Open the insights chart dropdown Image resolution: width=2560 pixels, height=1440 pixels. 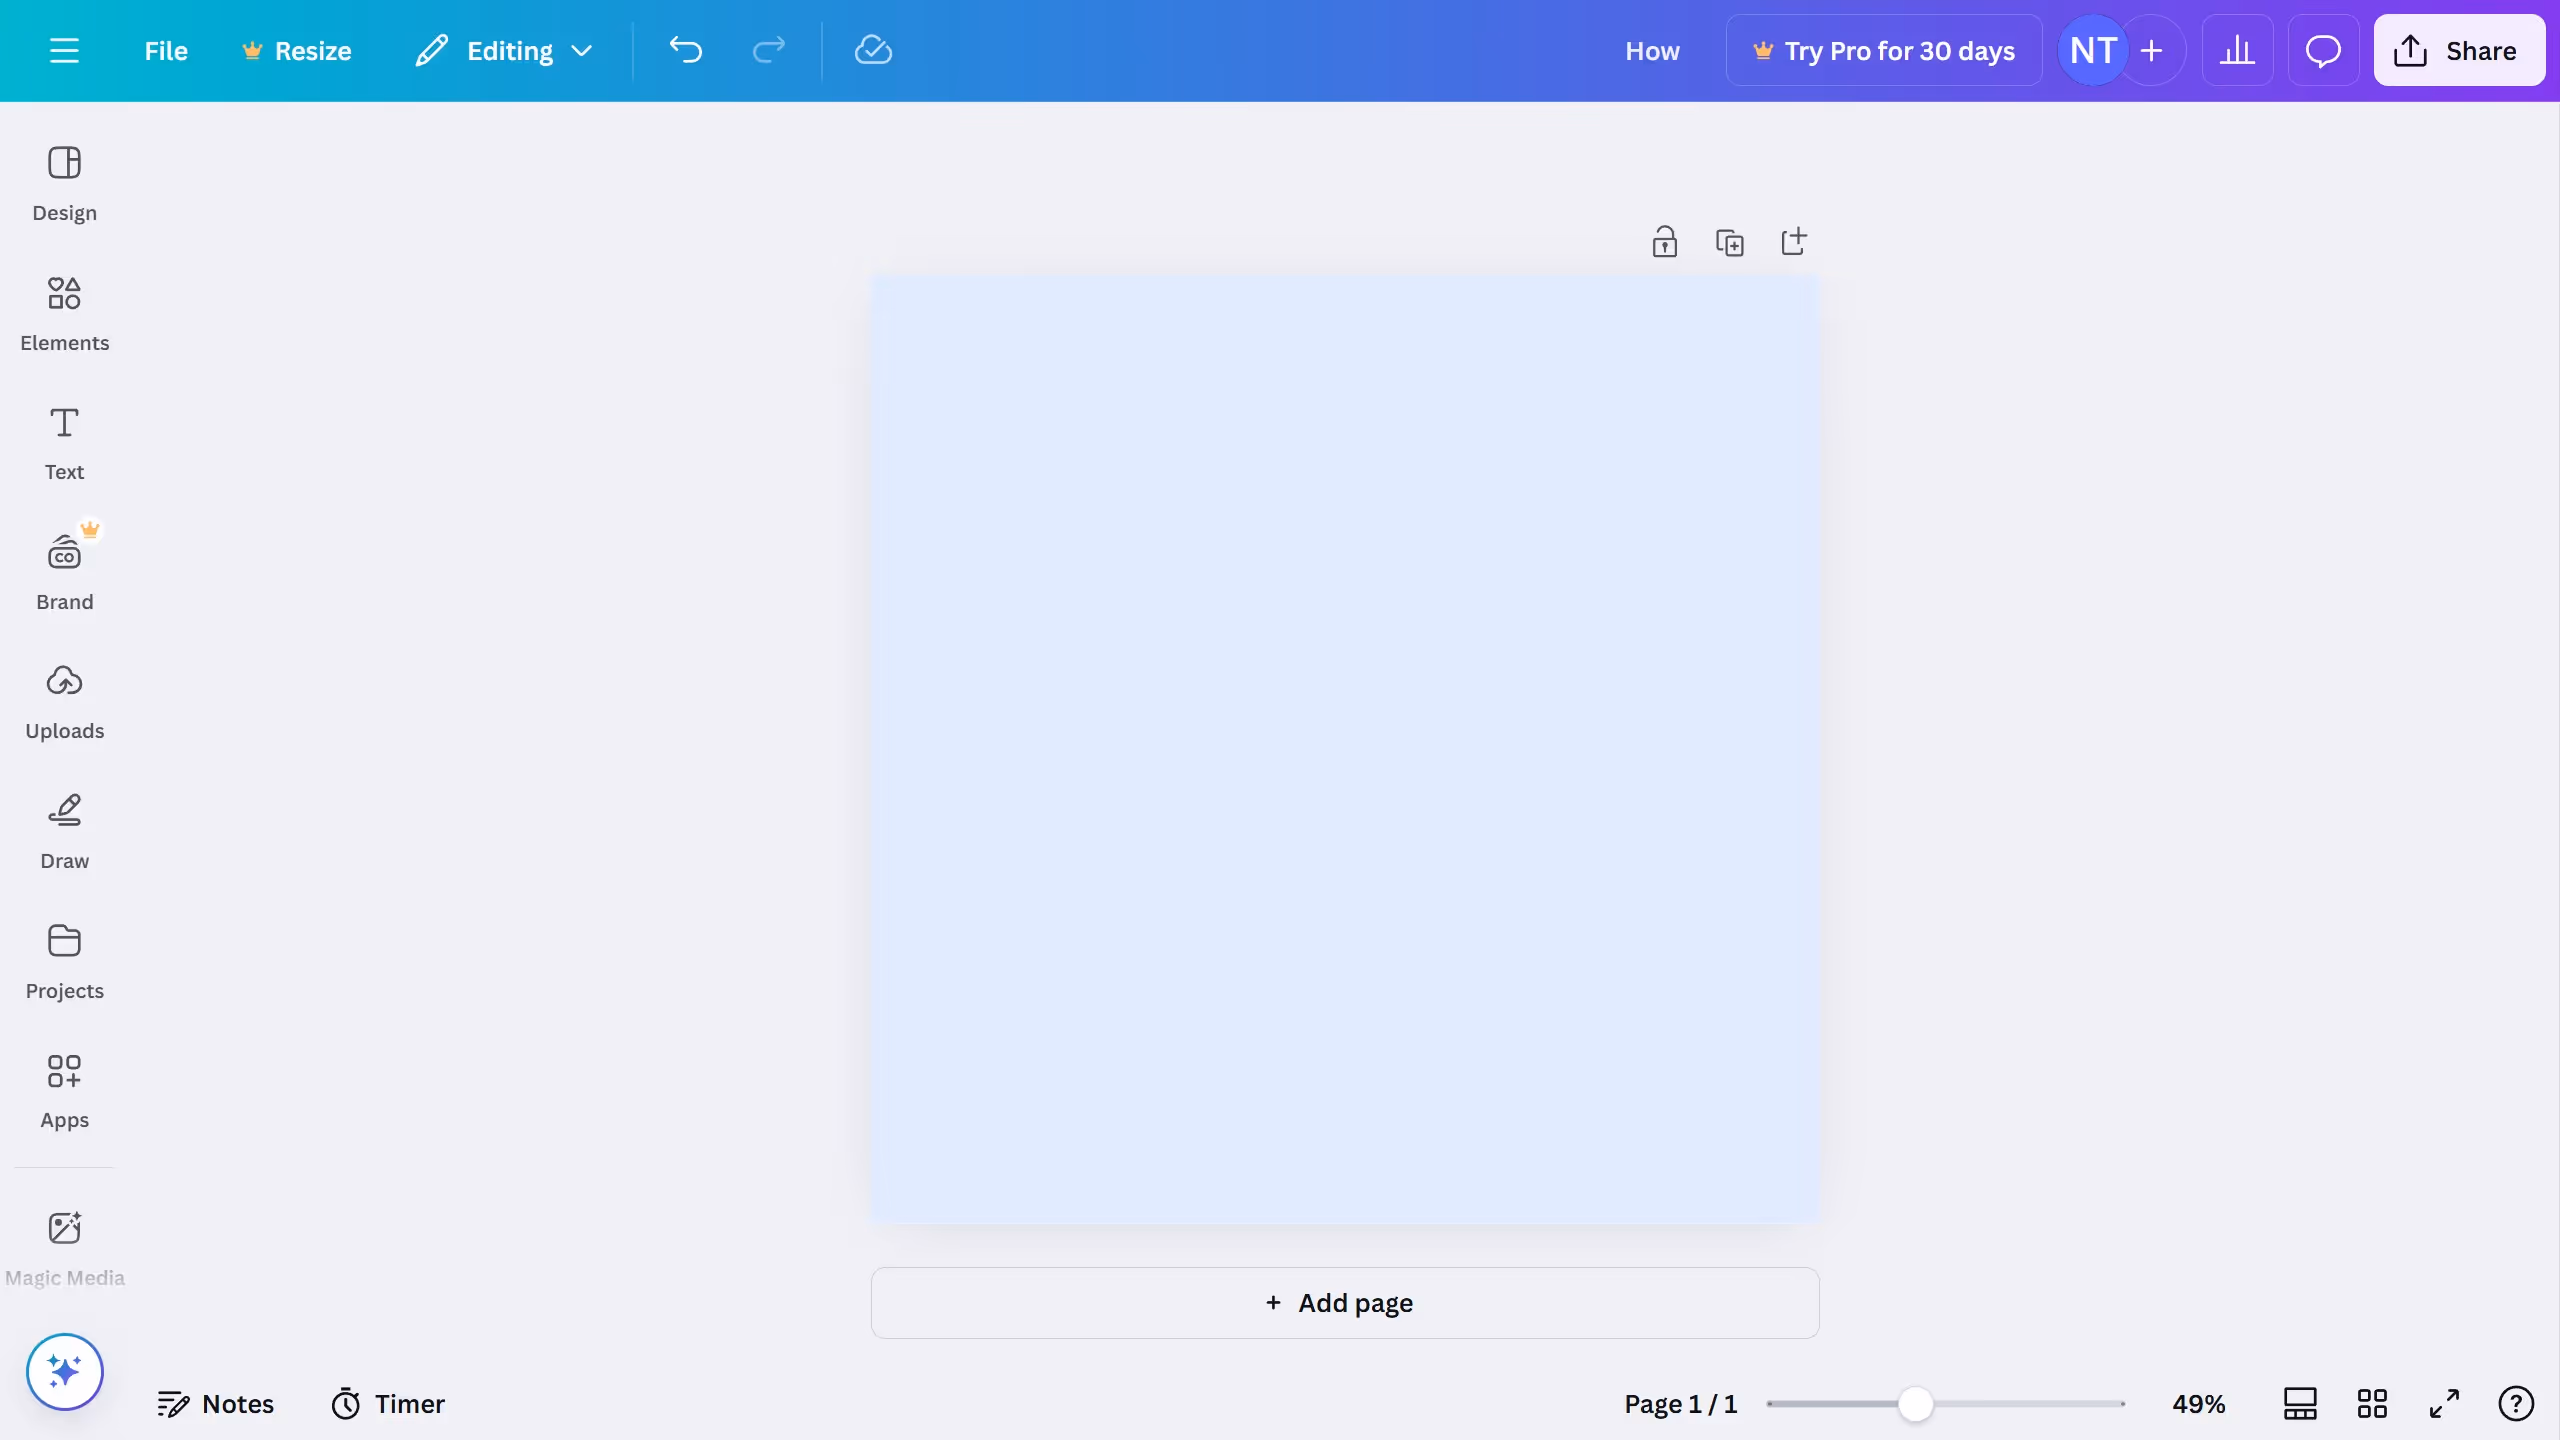pyautogui.click(x=2237, y=50)
